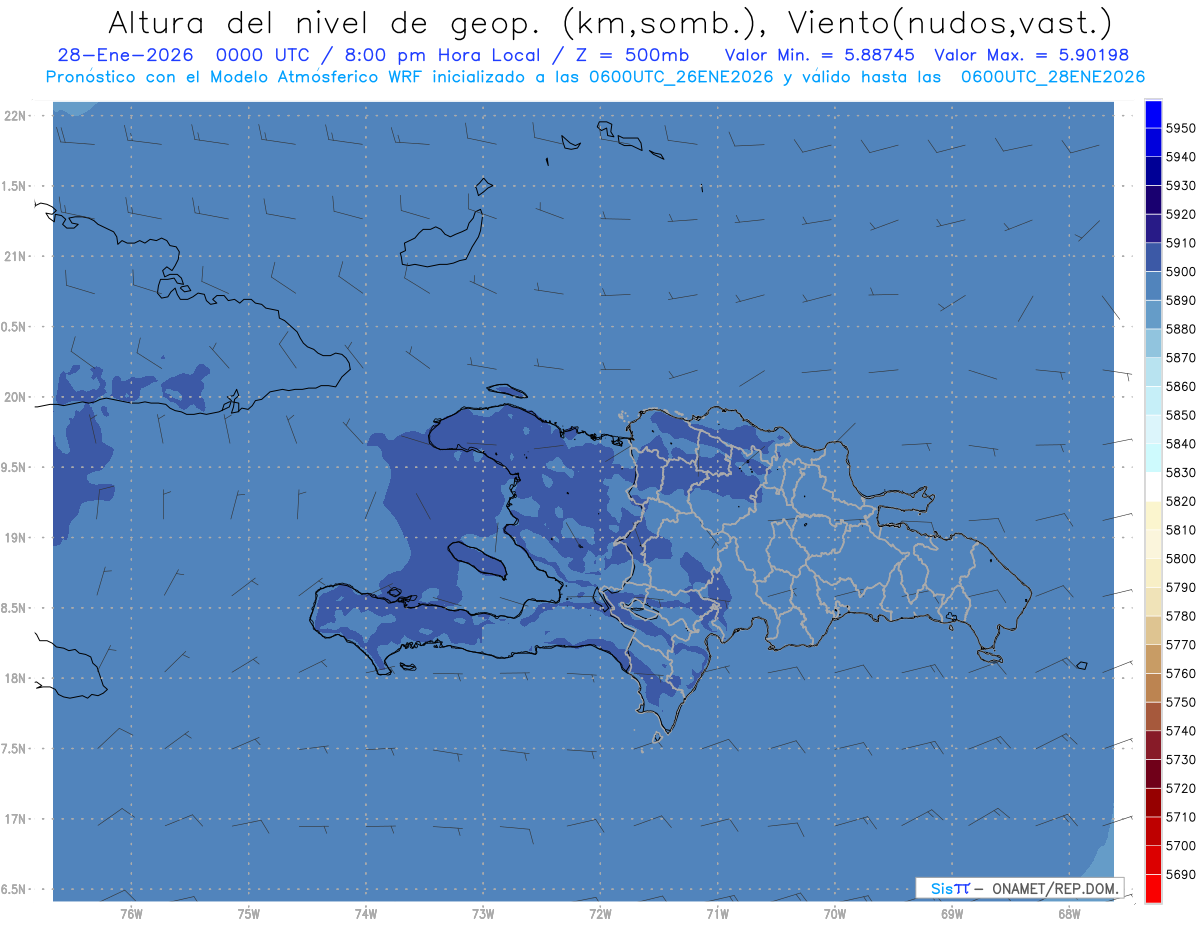Click the chart title 'Altura del nivel de geop.'
Image resolution: width=1200 pixels, height=927 pixels.
[323, 22]
